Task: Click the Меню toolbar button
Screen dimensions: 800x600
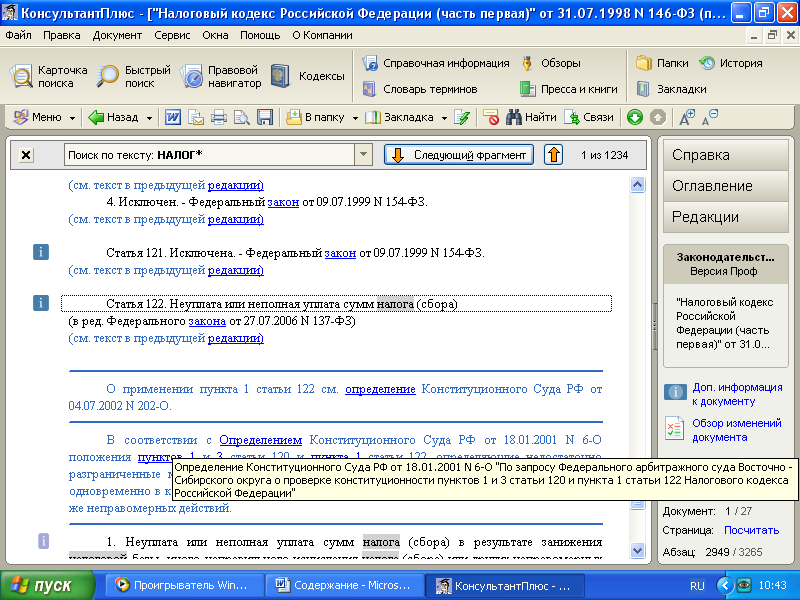Action: [38, 117]
